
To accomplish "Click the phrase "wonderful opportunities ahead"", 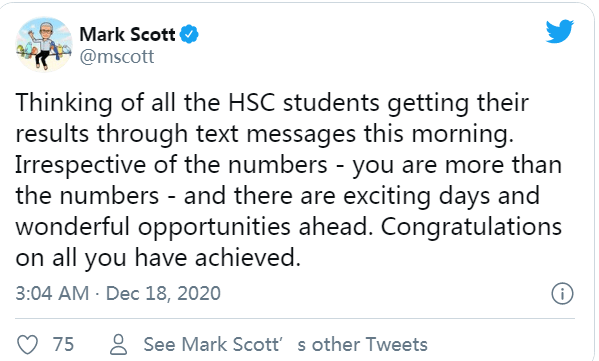I will [194, 227].
